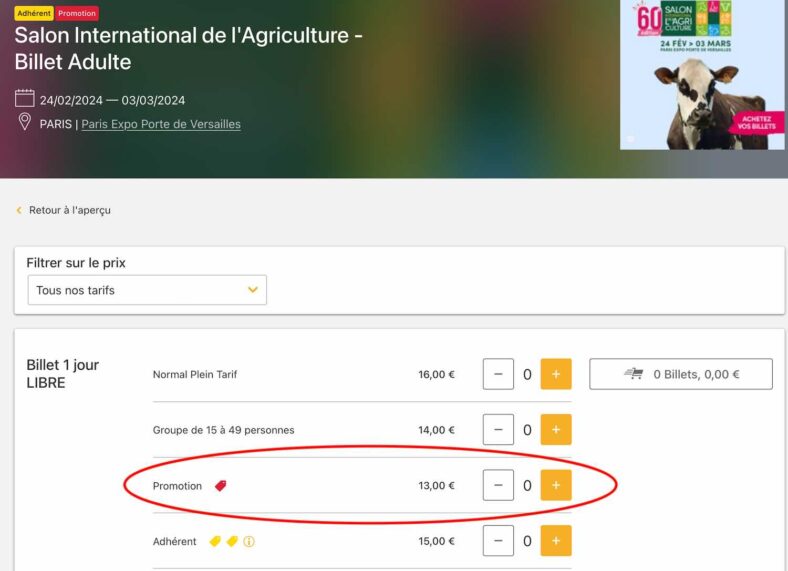Remove one Groupe de 15 à 49 personnes ticket

click(498, 430)
